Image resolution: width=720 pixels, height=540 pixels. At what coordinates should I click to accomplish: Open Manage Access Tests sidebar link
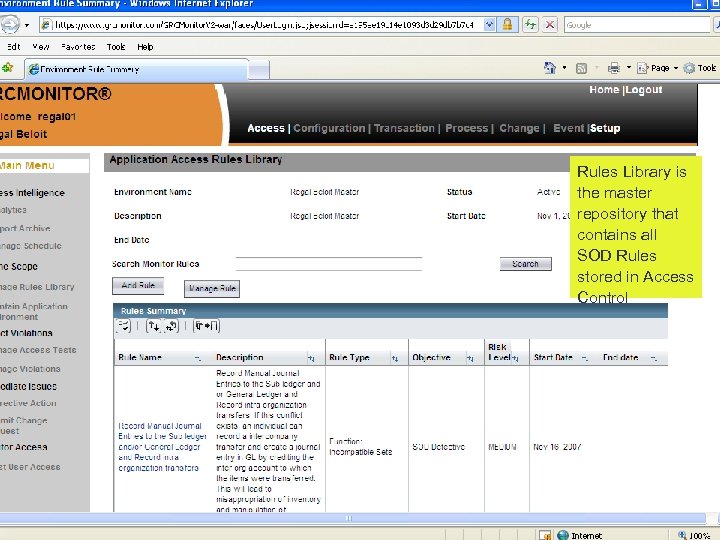click(38, 350)
